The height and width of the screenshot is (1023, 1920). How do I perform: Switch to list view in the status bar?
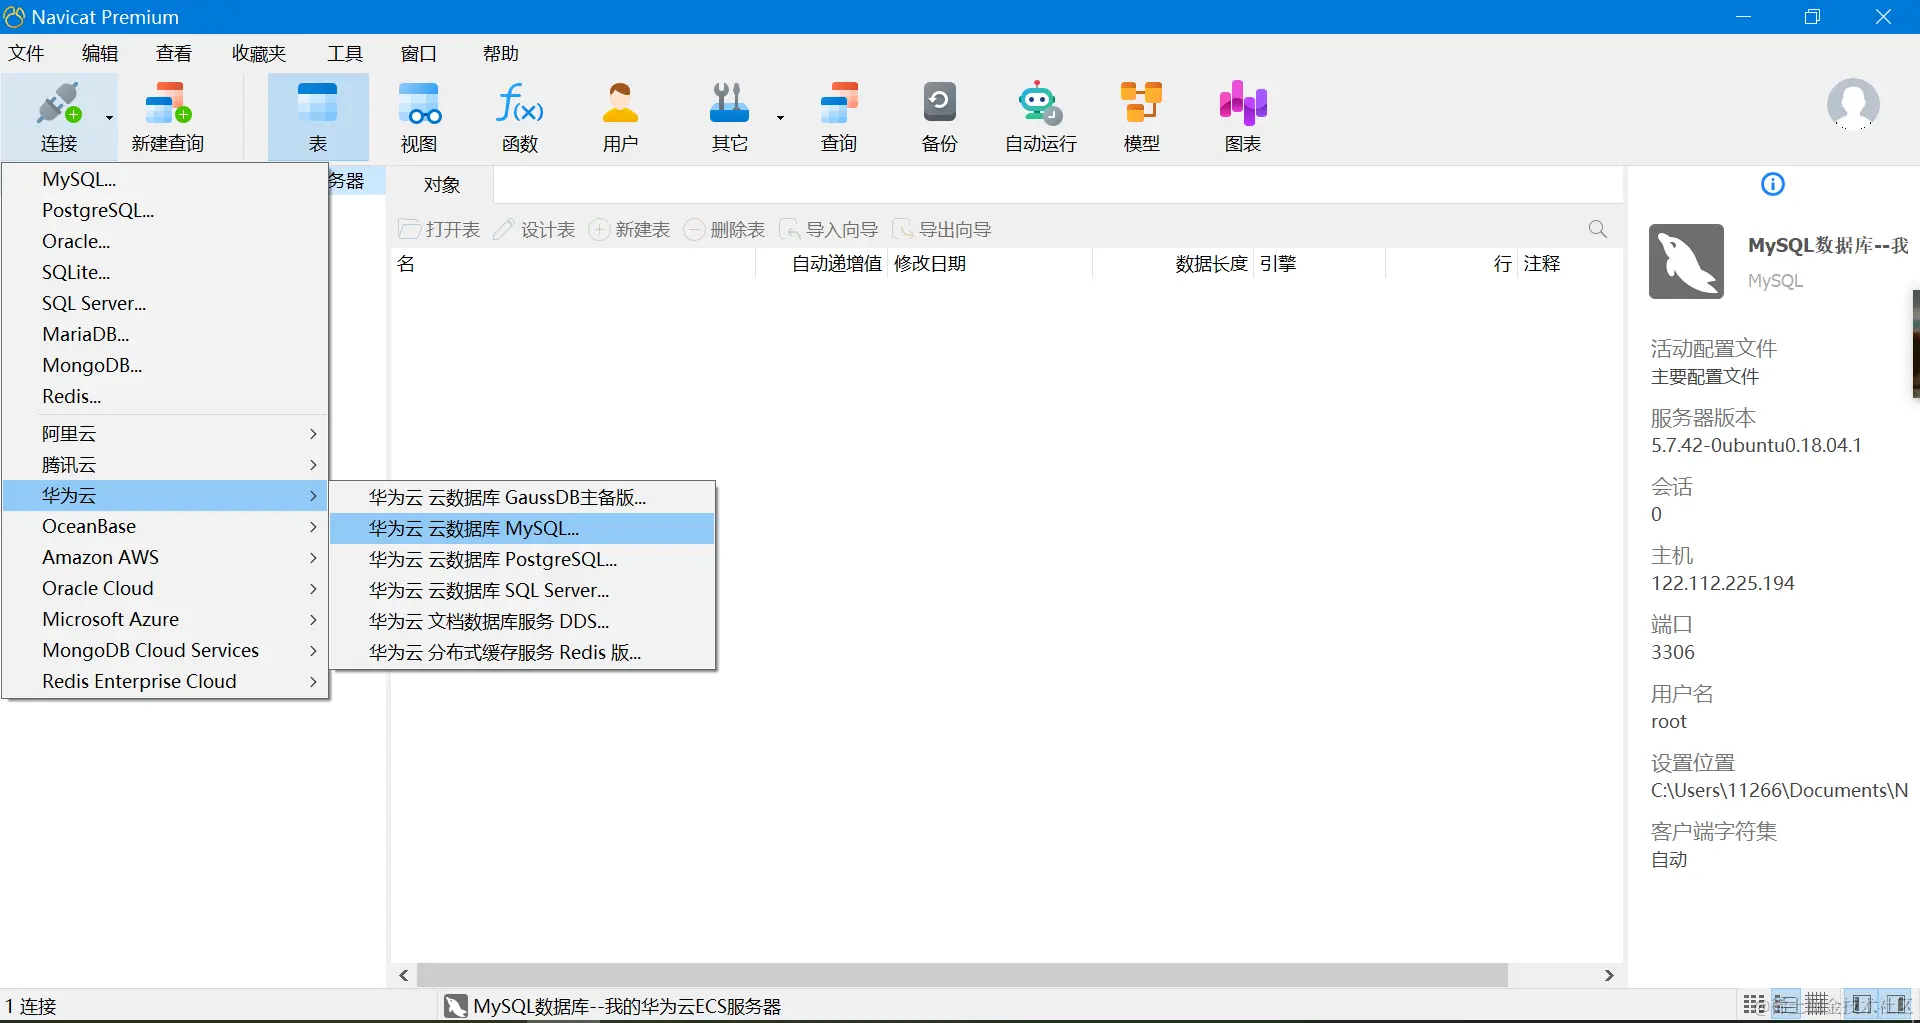point(1787,1004)
